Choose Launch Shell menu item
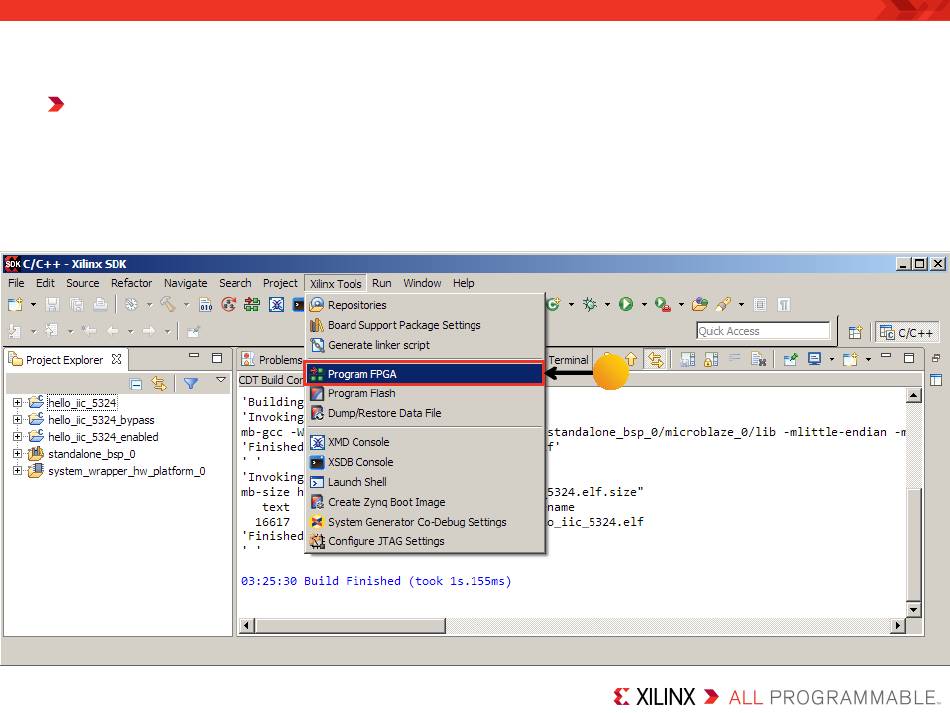 pos(424,482)
